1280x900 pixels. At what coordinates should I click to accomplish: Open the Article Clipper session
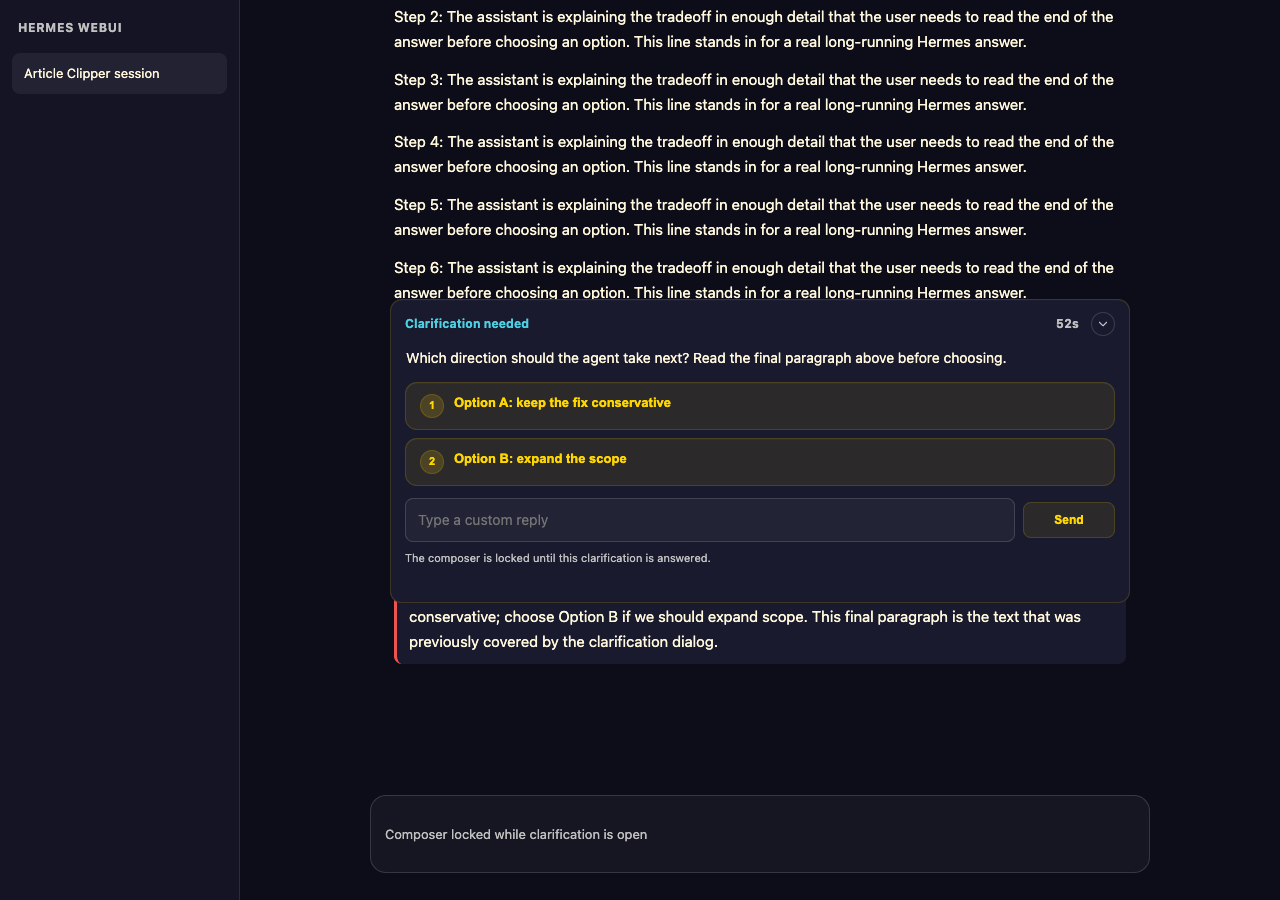point(120,73)
